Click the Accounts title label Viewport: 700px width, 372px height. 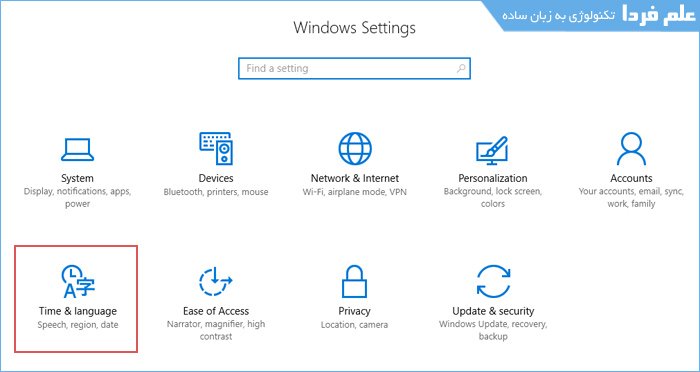pyautogui.click(x=631, y=178)
